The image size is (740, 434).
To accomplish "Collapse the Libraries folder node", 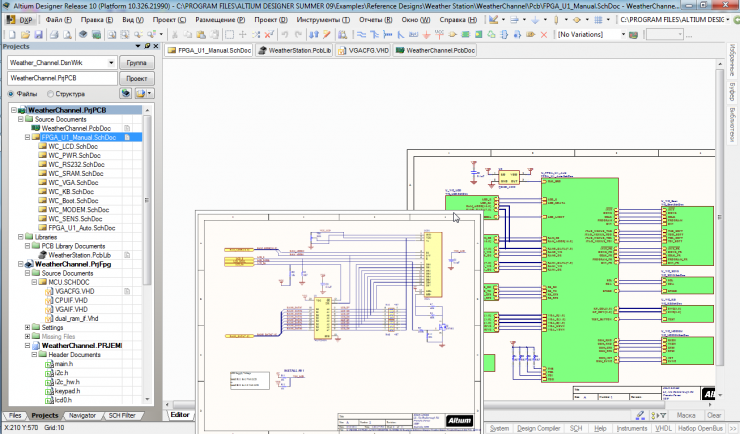I will pos(20,237).
